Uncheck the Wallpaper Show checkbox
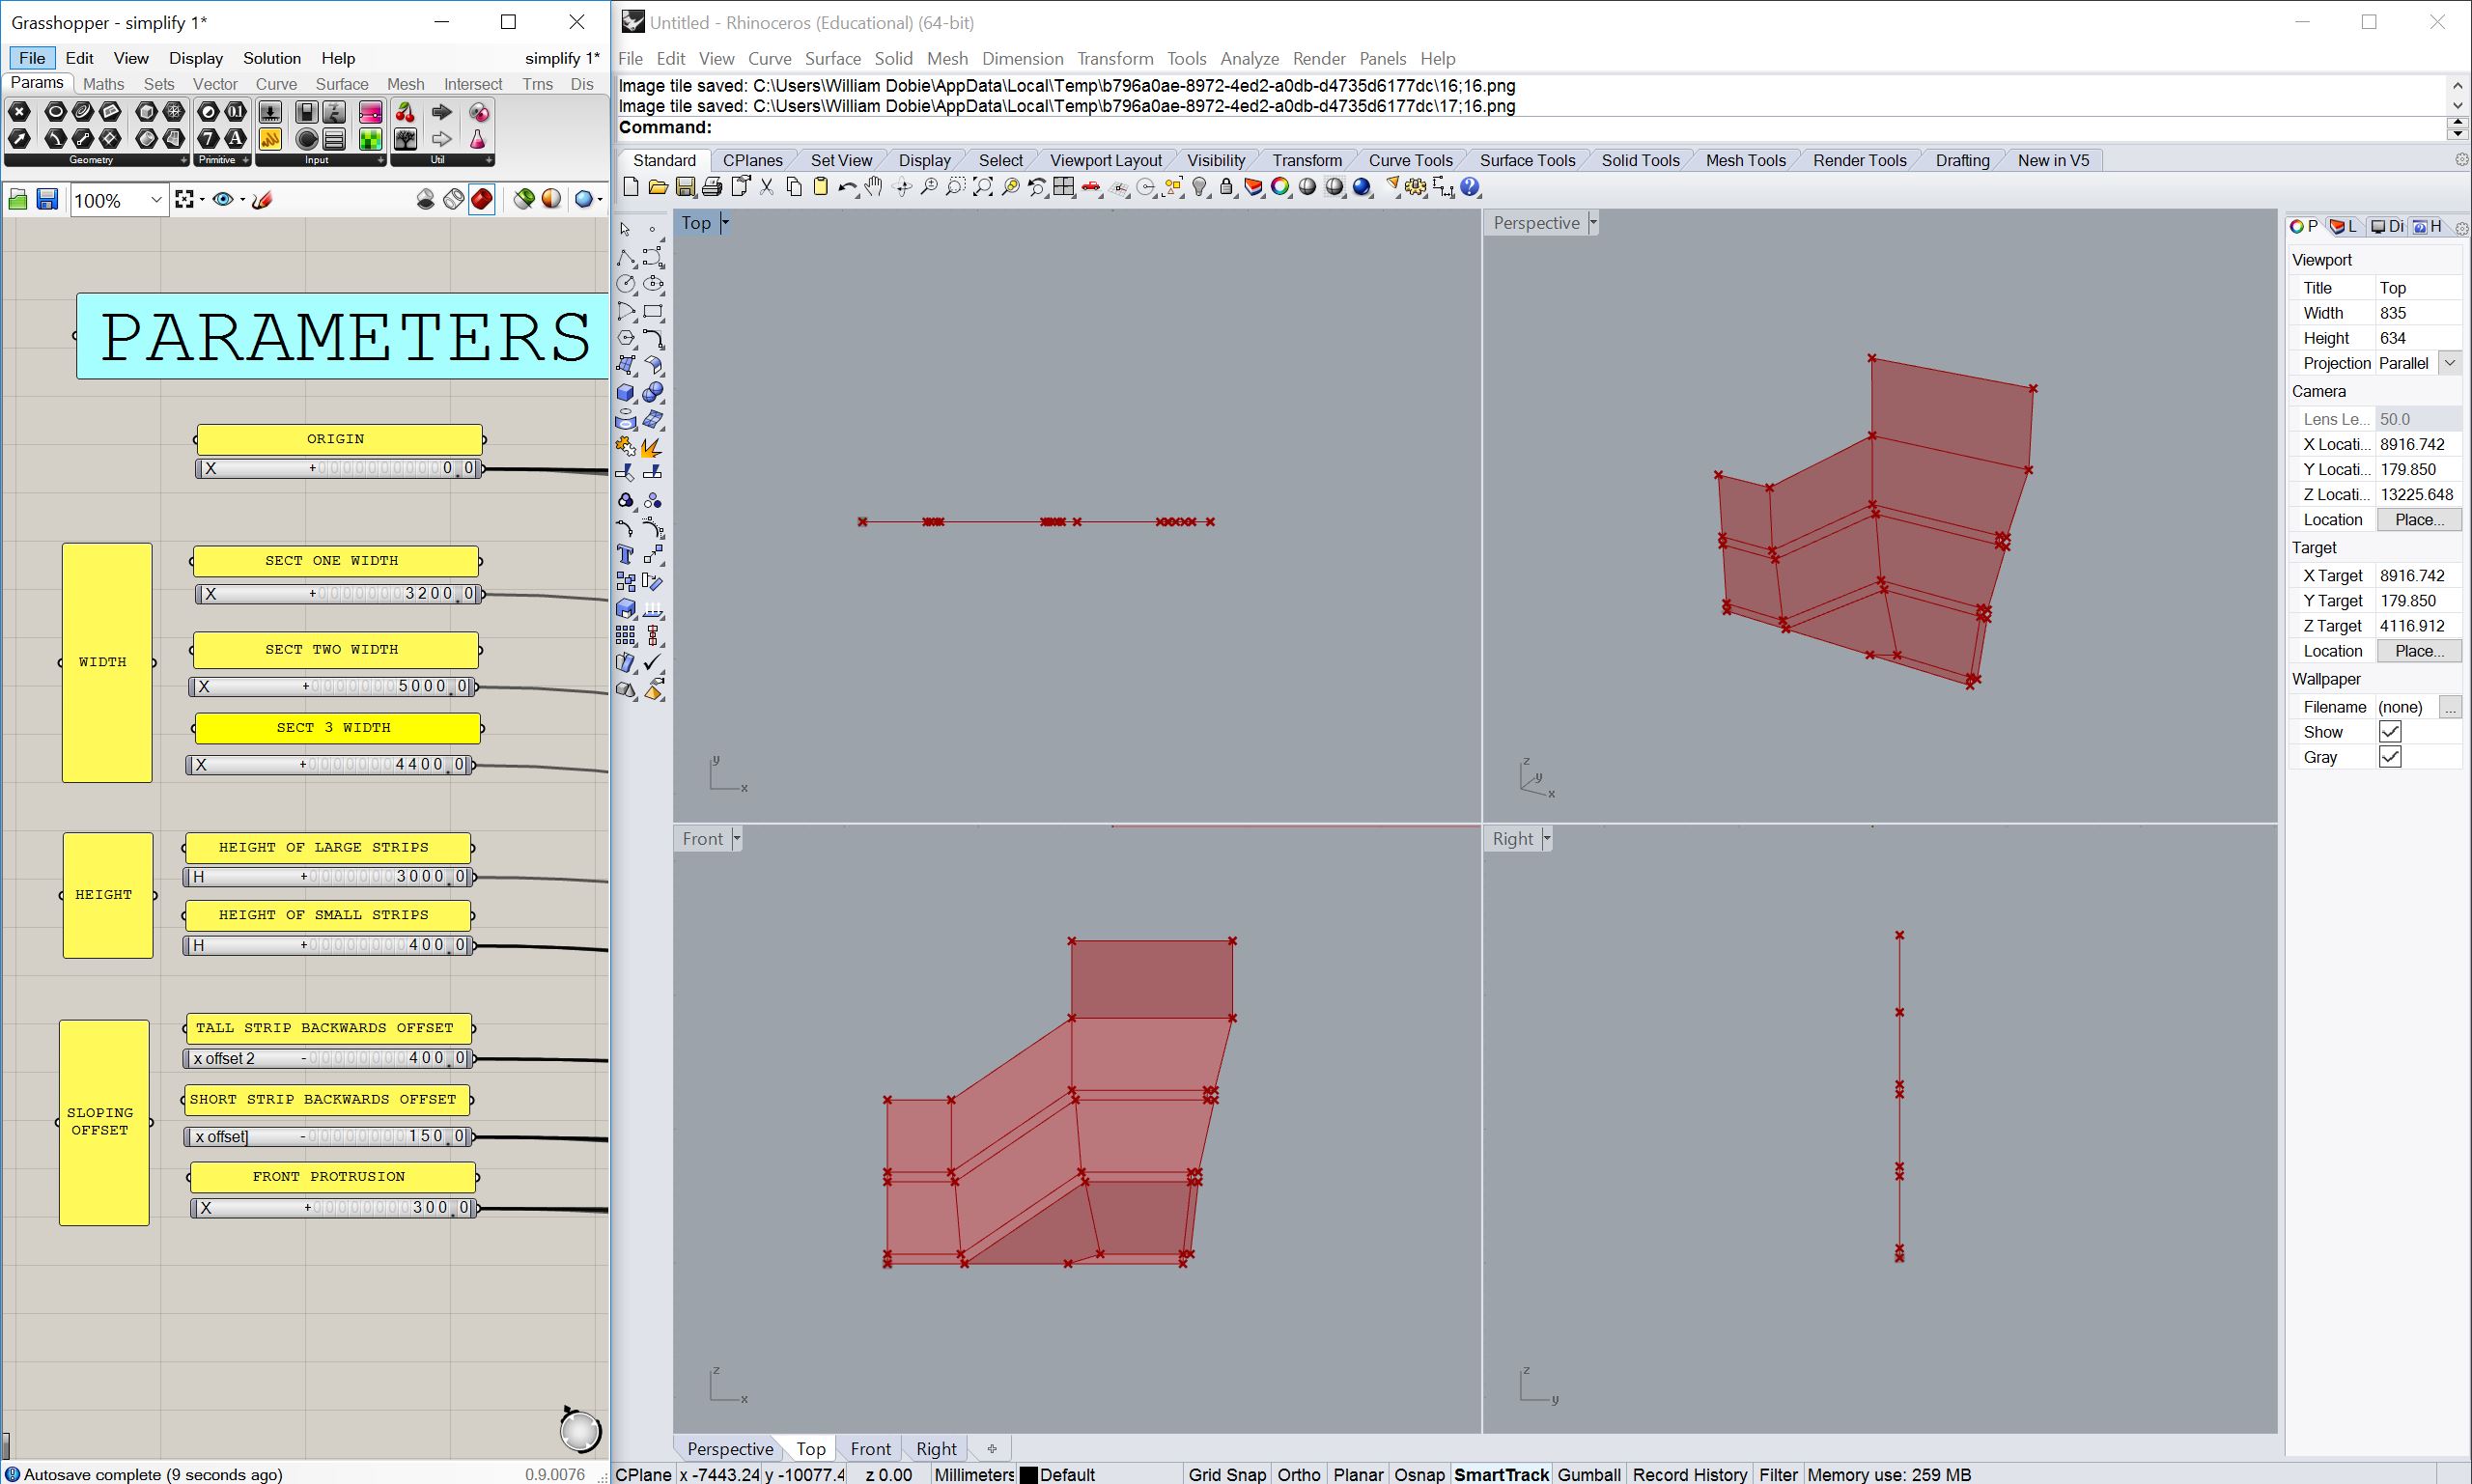This screenshot has width=2472, height=1484. pos(2390,732)
